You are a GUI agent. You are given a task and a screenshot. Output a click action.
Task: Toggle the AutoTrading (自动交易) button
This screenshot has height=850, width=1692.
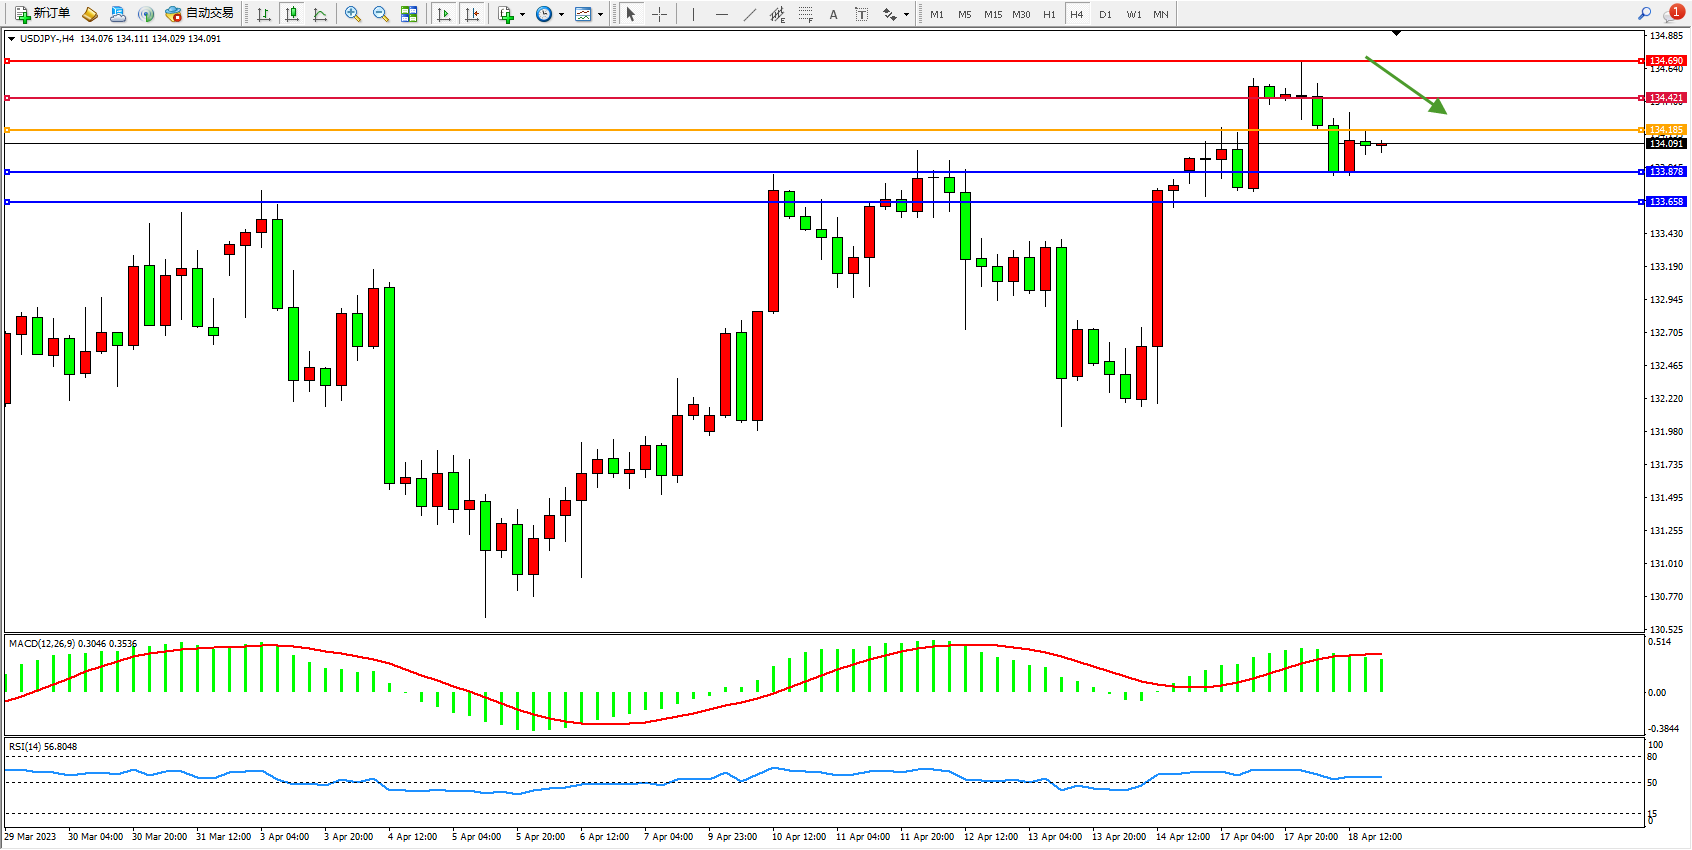(200, 14)
